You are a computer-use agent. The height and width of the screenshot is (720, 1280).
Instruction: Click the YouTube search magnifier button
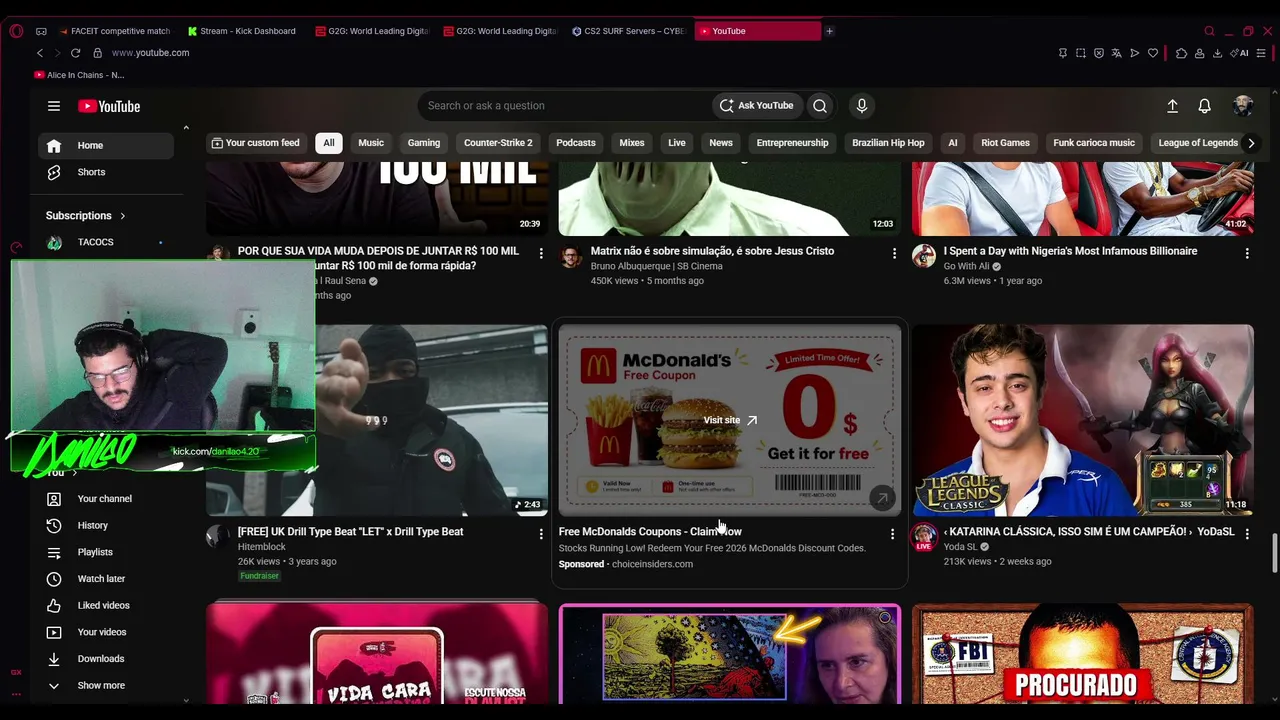[820, 106]
